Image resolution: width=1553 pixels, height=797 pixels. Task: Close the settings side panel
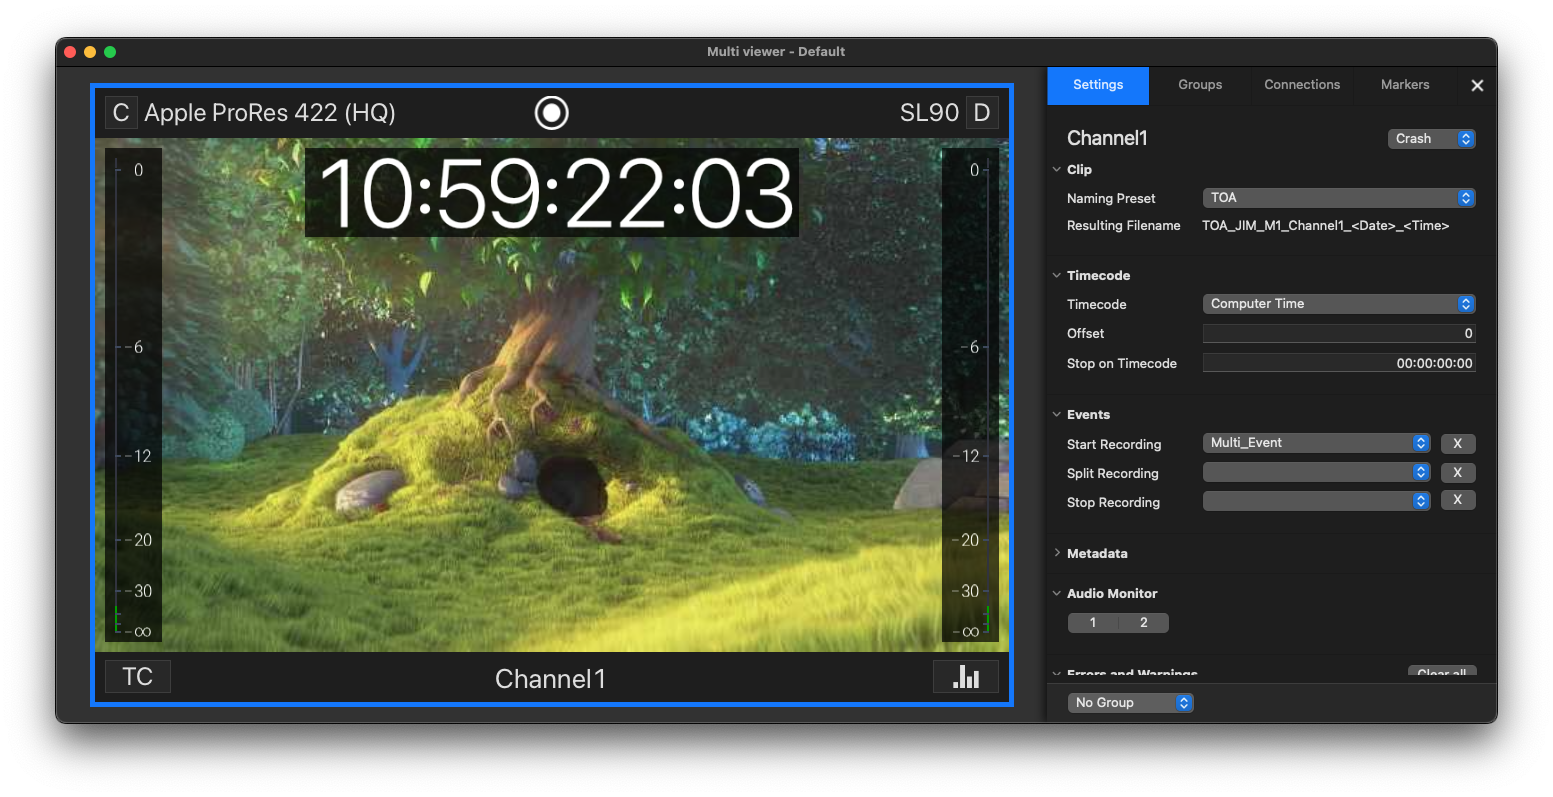(x=1477, y=86)
